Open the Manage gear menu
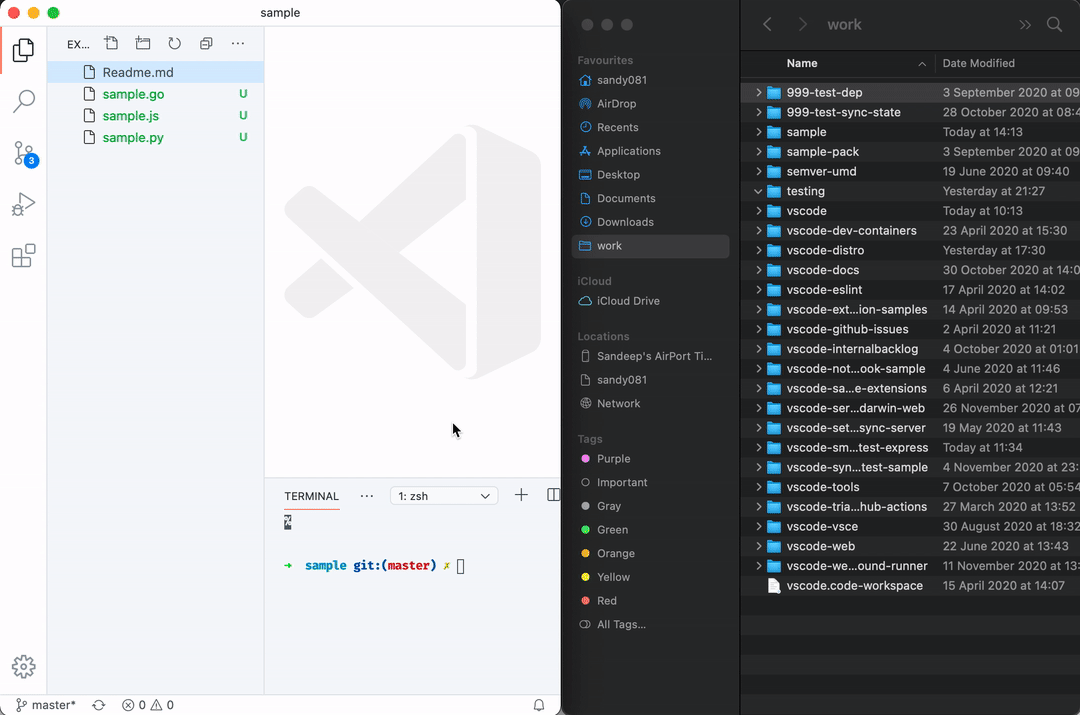The image size is (1080, 715). tap(23, 666)
